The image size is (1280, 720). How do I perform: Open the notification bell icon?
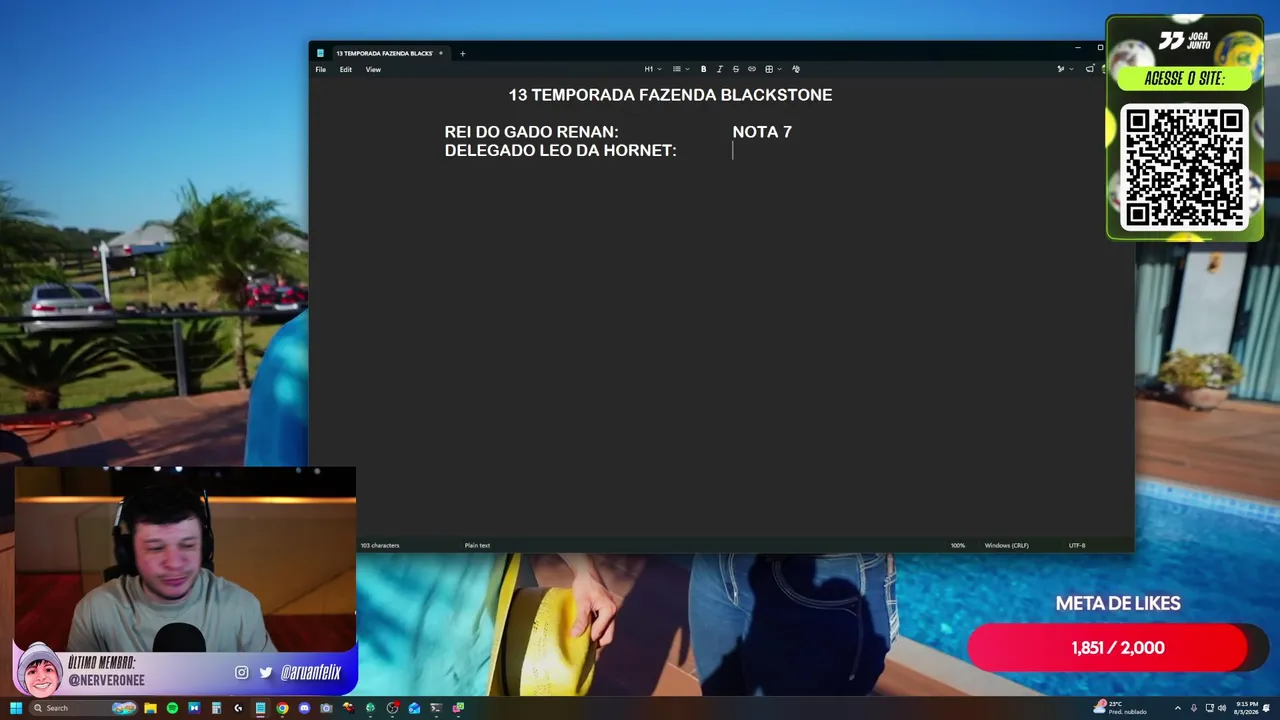(x=1266, y=708)
